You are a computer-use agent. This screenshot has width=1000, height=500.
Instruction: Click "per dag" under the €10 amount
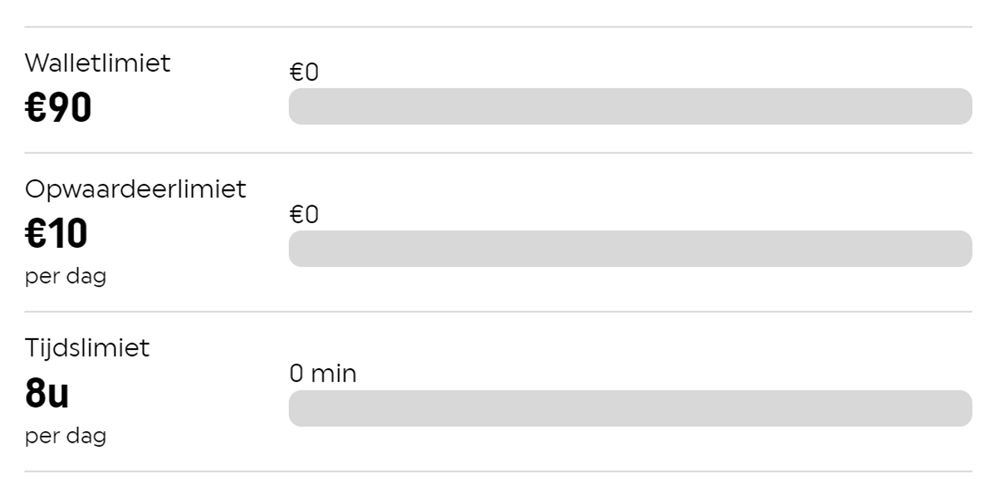(65, 276)
